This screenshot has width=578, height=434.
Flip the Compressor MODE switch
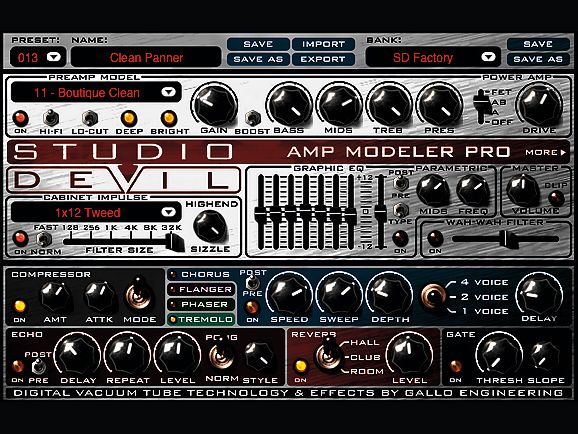click(x=138, y=295)
